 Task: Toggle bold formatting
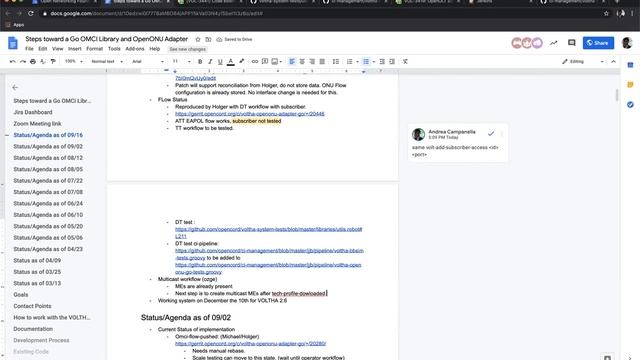(x=200, y=62)
